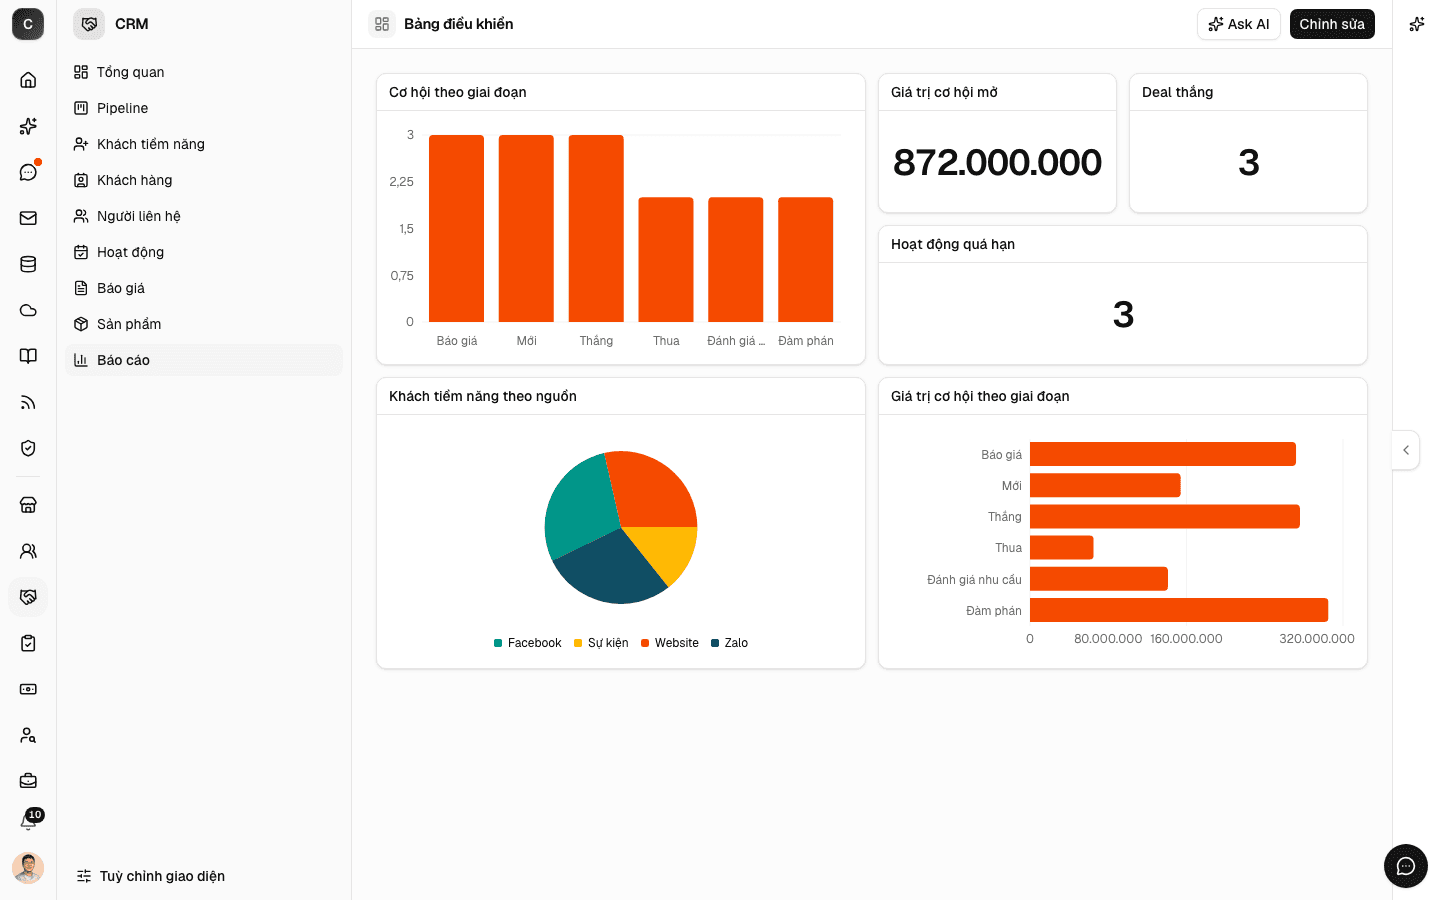Open the book icon in left rail
The image size is (1440, 900).
click(28, 356)
